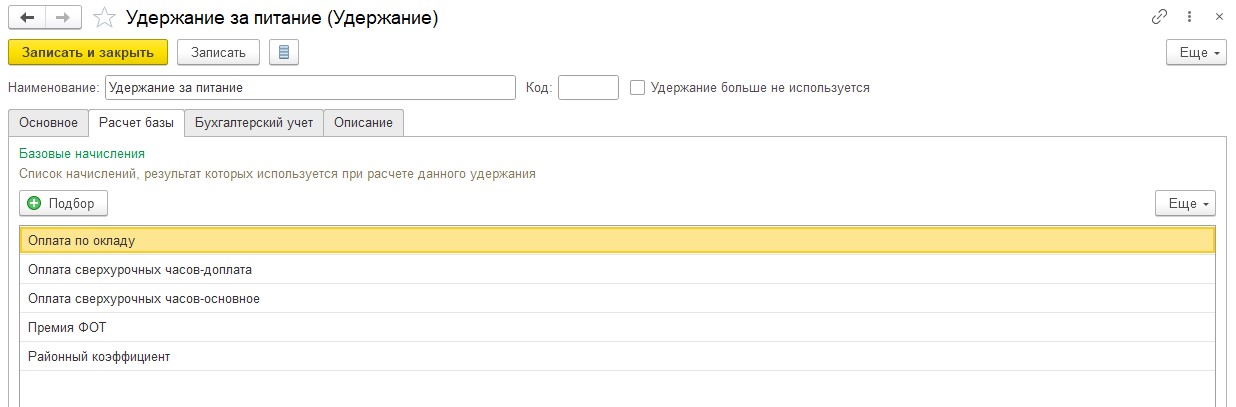
Task: Open the report list icon button
Action: click(x=284, y=52)
